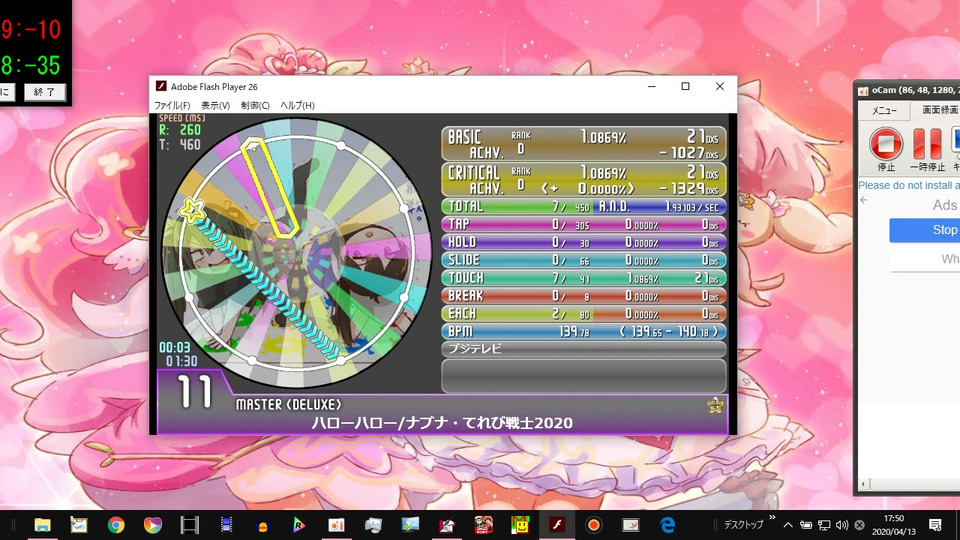This screenshot has width=960, height=540.
Task: Click the oCam red circle taskbar icon
Action: coord(593,525)
